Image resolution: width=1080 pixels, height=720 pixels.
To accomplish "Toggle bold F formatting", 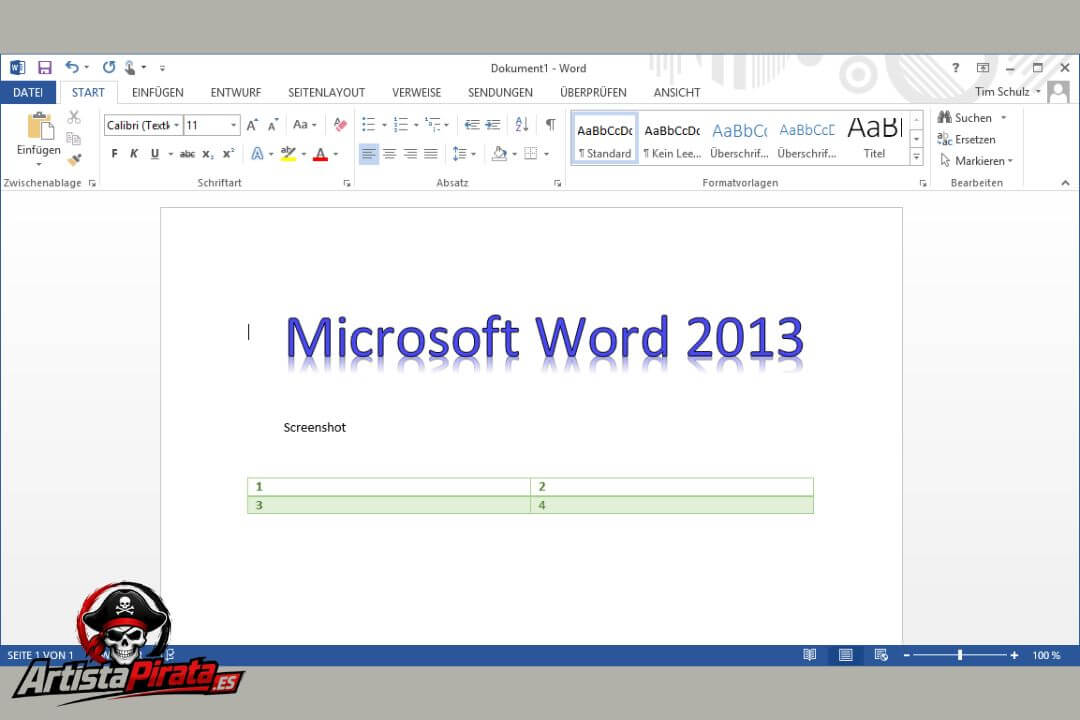I will pos(114,154).
